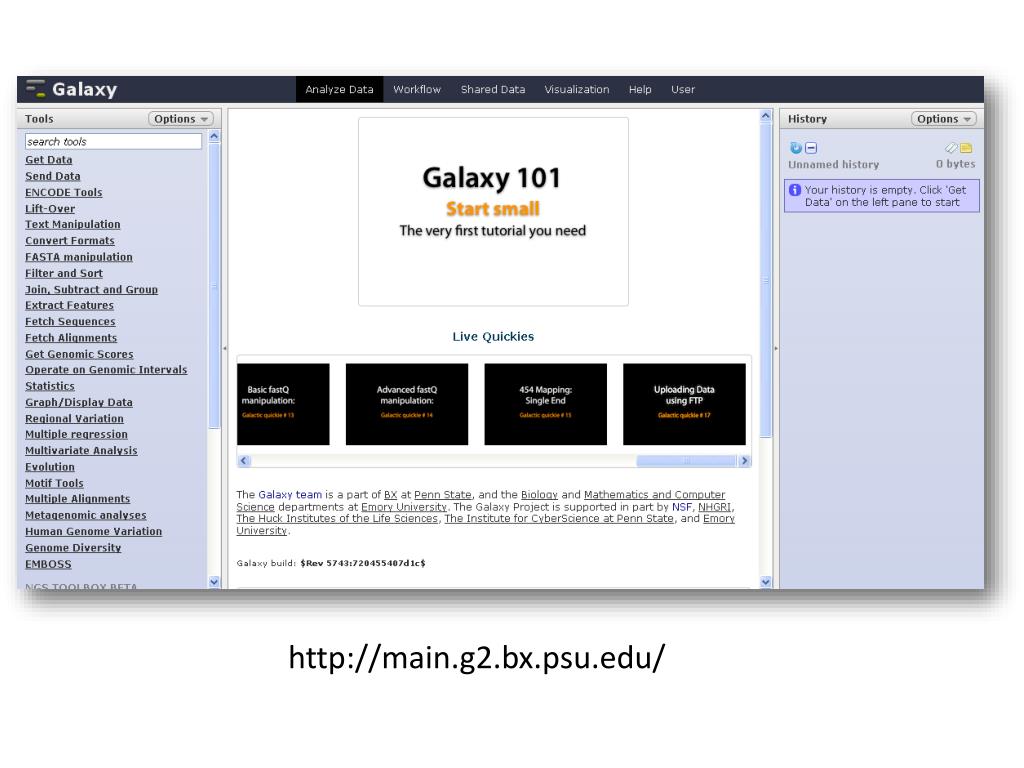Collapse all history items using minus icon
The image size is (1024, 768).
click(810, 148)
